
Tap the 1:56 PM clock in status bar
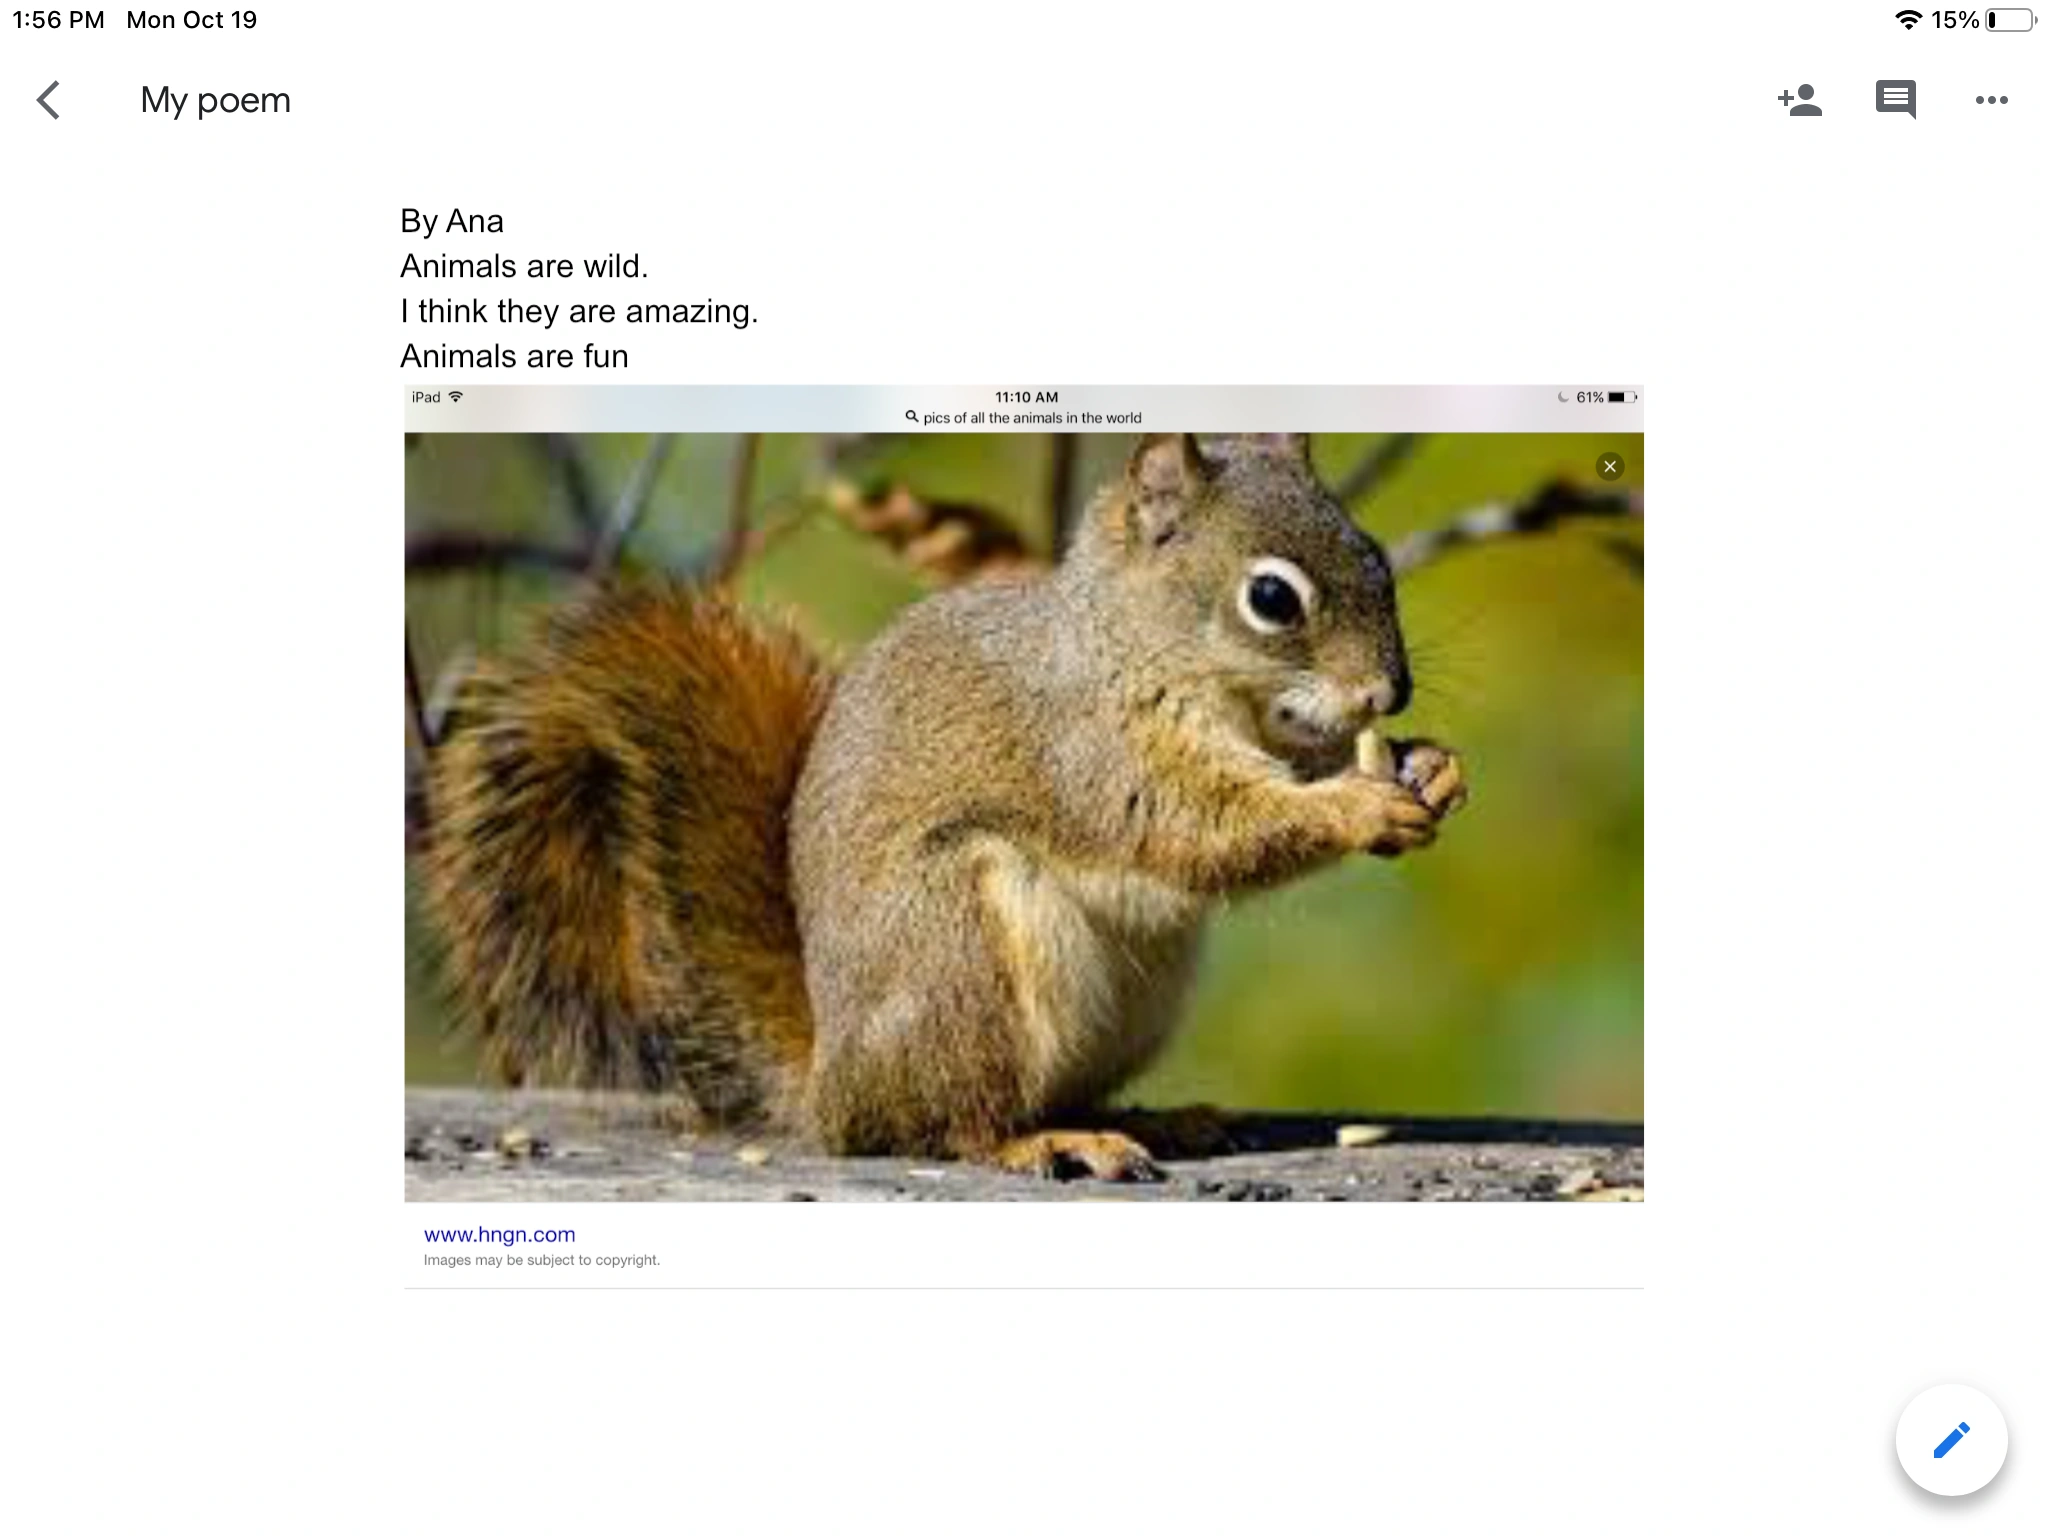coord(58,20)
